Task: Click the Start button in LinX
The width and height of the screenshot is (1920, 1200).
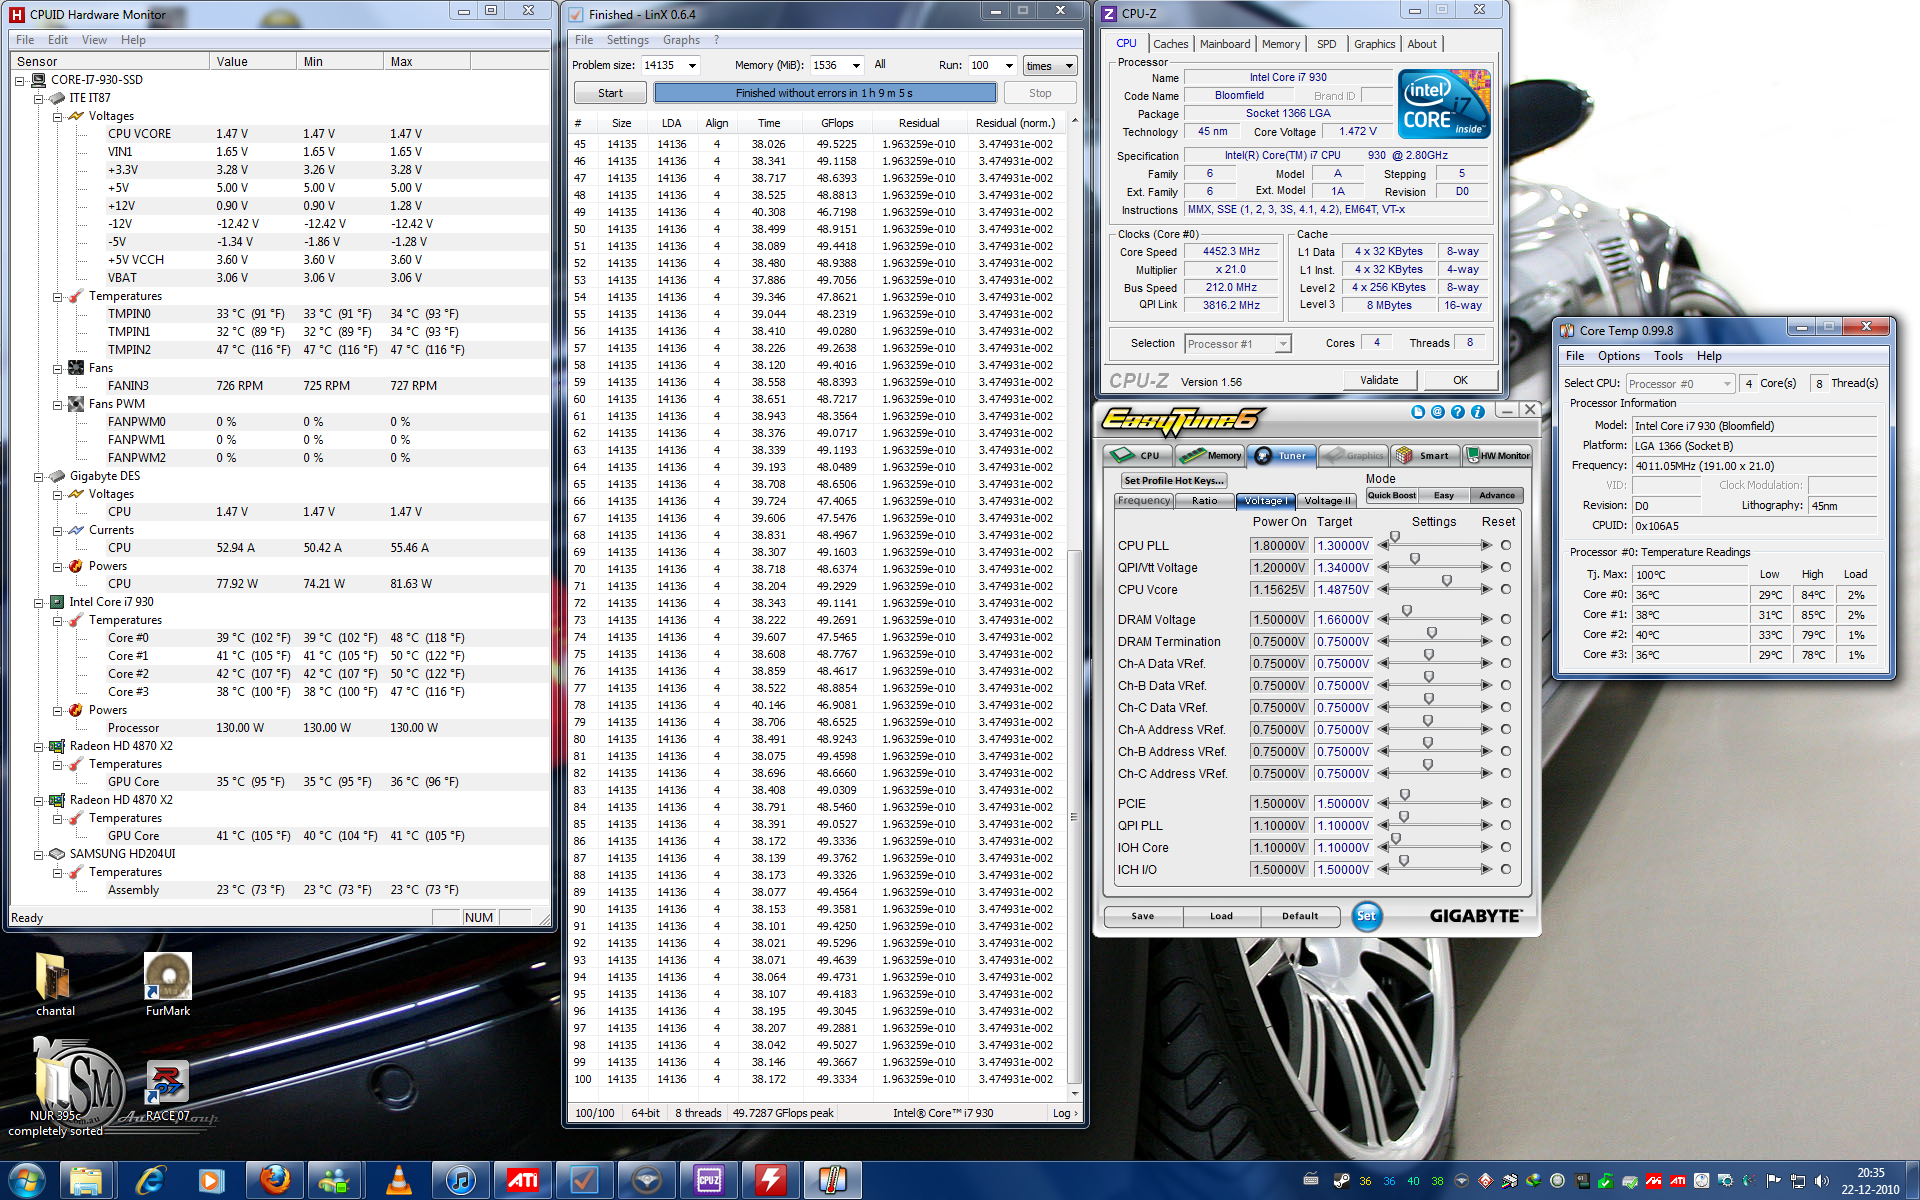Action: 610,93
